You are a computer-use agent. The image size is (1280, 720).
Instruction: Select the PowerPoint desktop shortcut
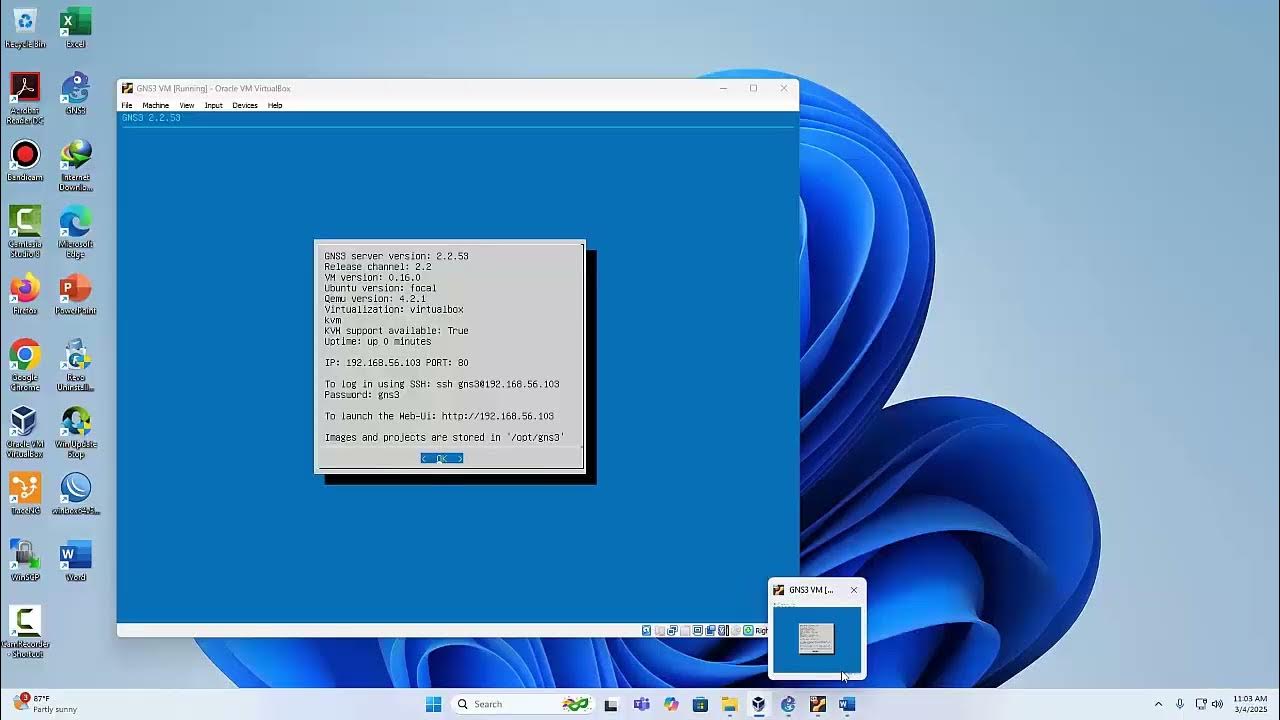coord(75,294)
